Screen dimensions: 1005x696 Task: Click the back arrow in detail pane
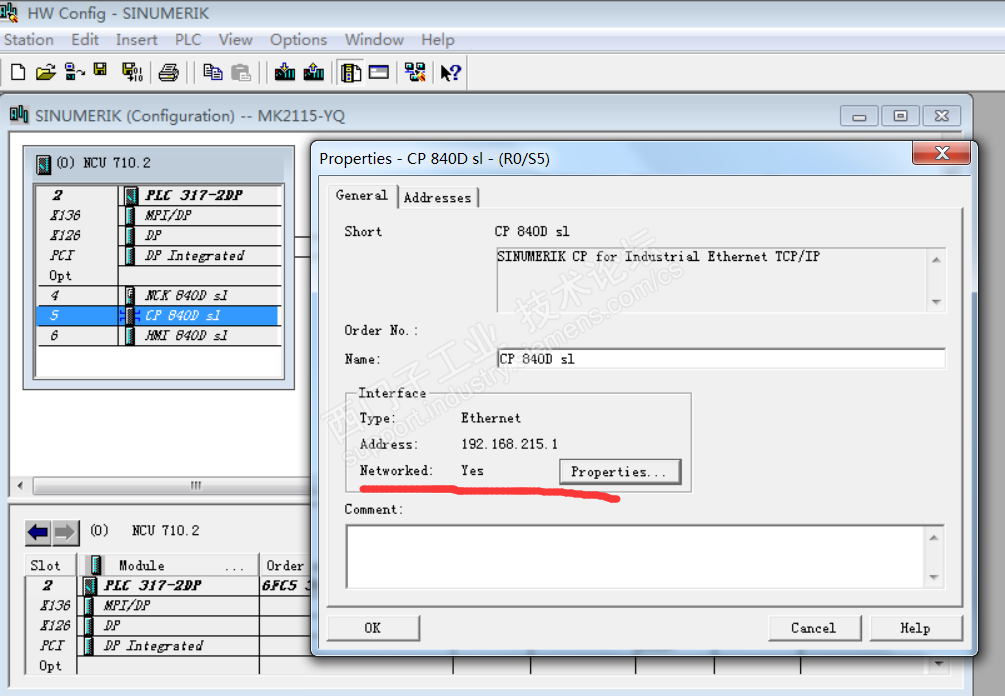point(38,532)
